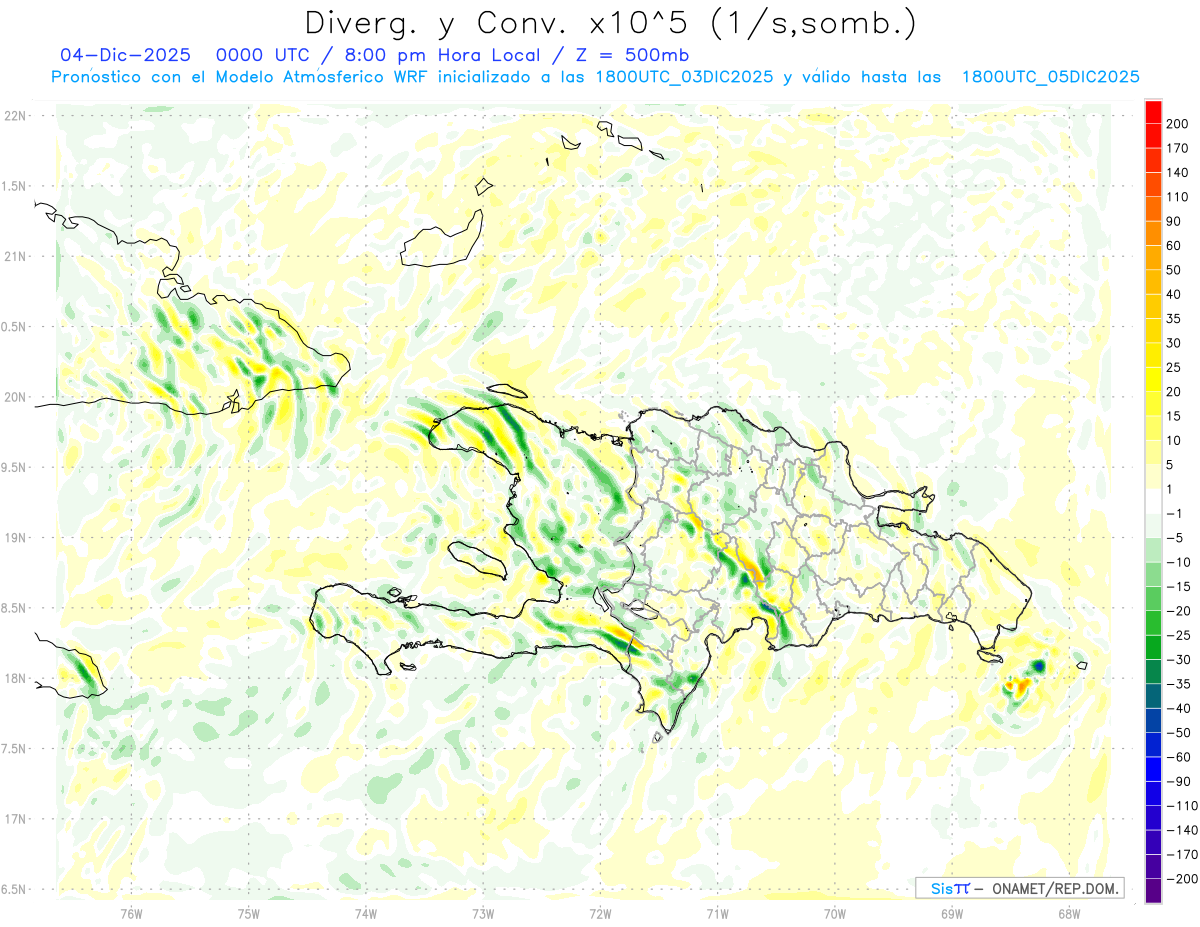Click the '68W' longitude label
Image resolution: width=1200 pixels, height=927 pixels.
point(1068,912)
